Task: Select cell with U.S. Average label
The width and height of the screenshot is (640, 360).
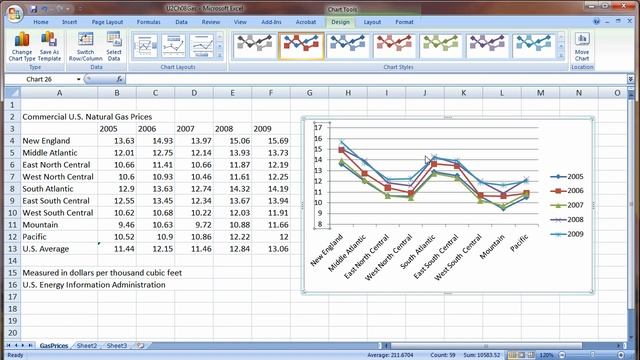Action: (59, 249)
